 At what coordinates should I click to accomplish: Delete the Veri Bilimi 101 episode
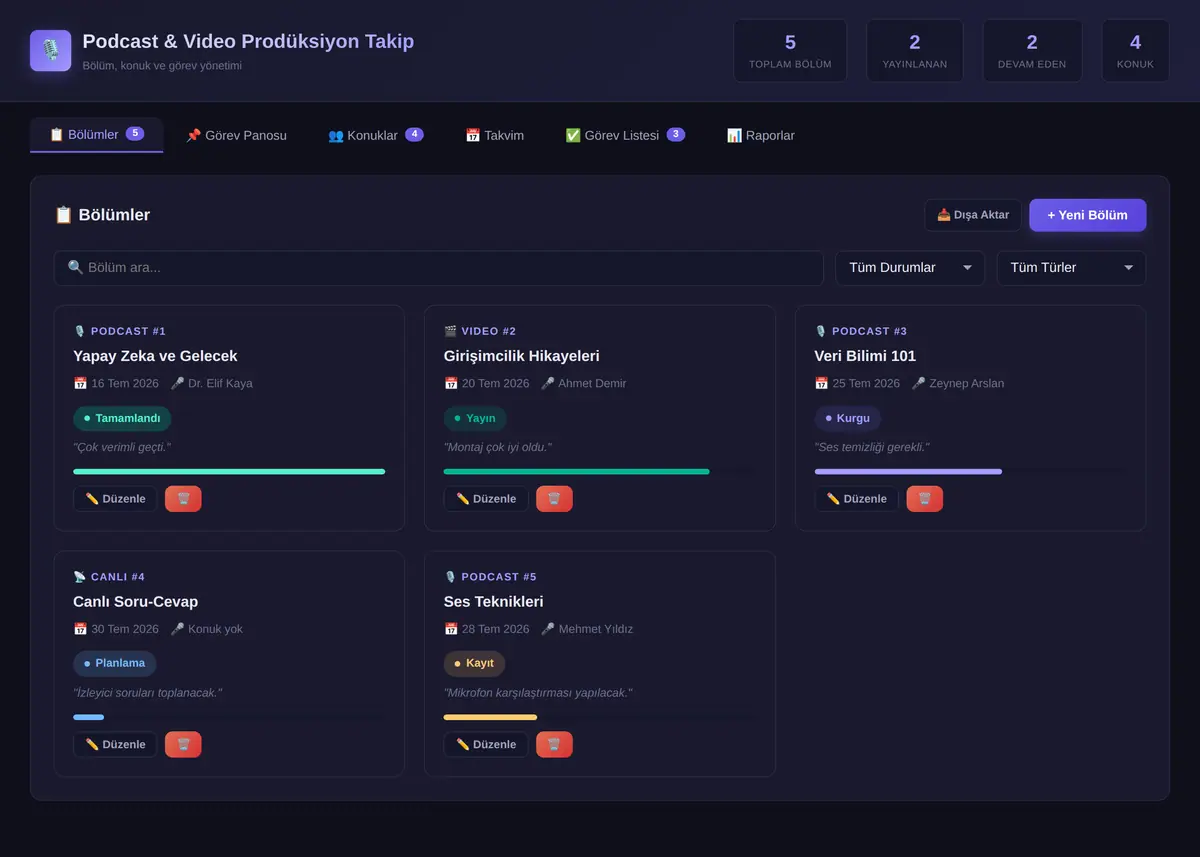click(925, 499)
